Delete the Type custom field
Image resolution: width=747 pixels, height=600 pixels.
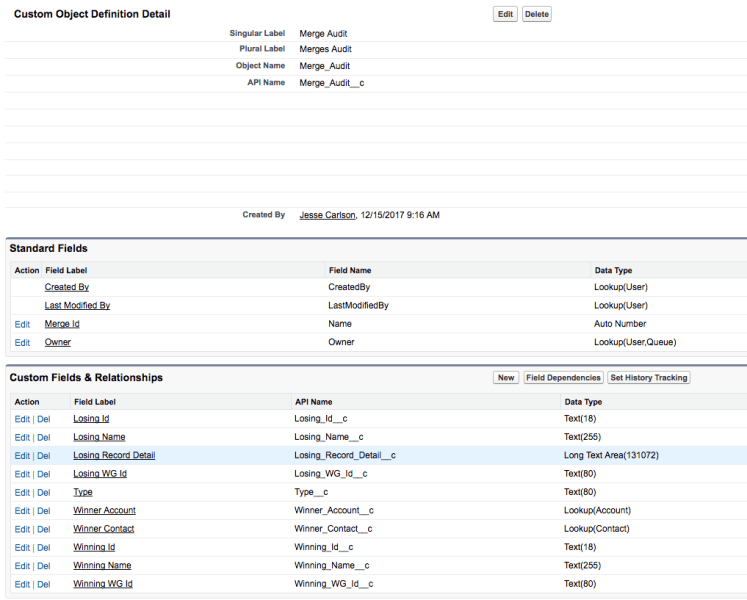[x=44, y=493]
